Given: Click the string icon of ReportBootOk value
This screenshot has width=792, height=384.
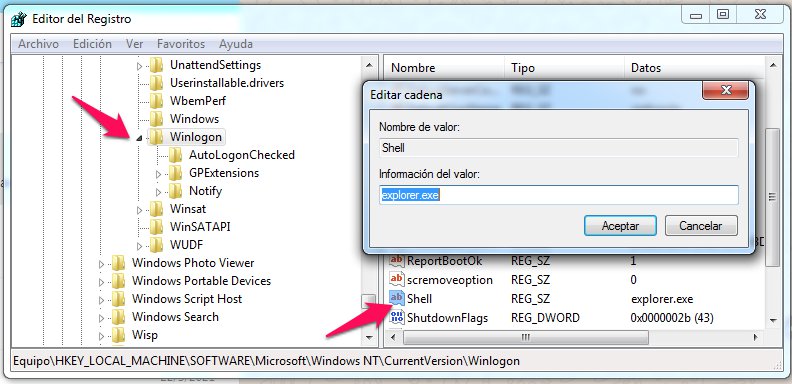Looking at the screenshot, I should (397, 261).
